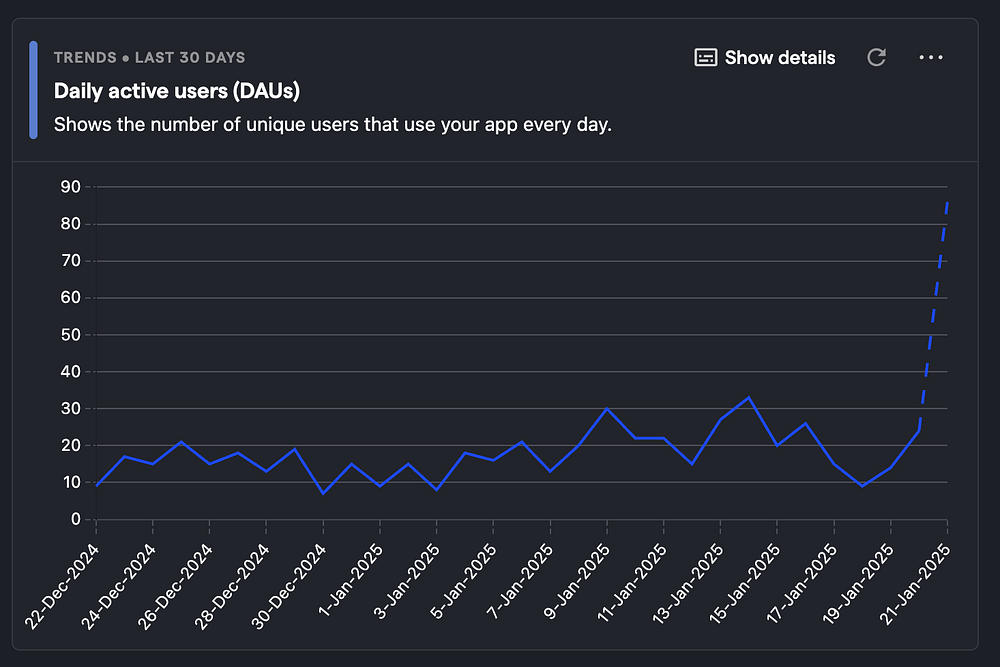
Task: Click the Show details list icon
Action: [706, 57]
